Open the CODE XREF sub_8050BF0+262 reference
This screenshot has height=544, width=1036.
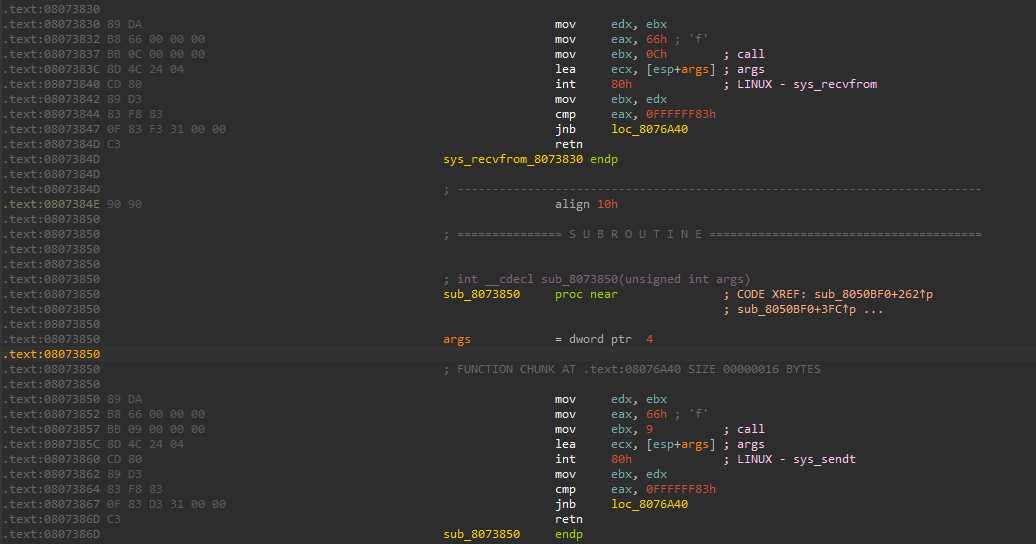point(873,294)
